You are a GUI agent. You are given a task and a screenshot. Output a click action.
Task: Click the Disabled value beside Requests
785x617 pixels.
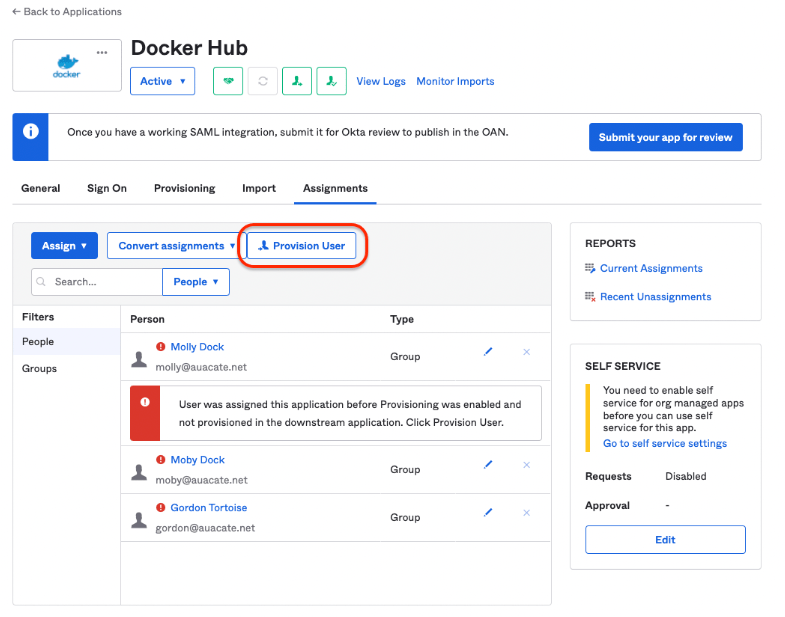pyautogui.click(x=685, y=476)
